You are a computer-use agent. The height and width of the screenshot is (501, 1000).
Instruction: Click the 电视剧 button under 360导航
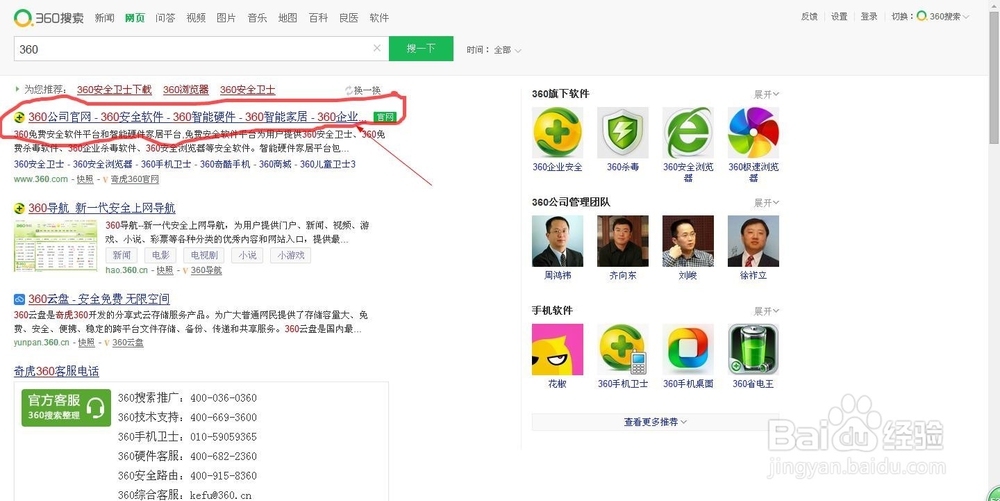pos(204,255)
